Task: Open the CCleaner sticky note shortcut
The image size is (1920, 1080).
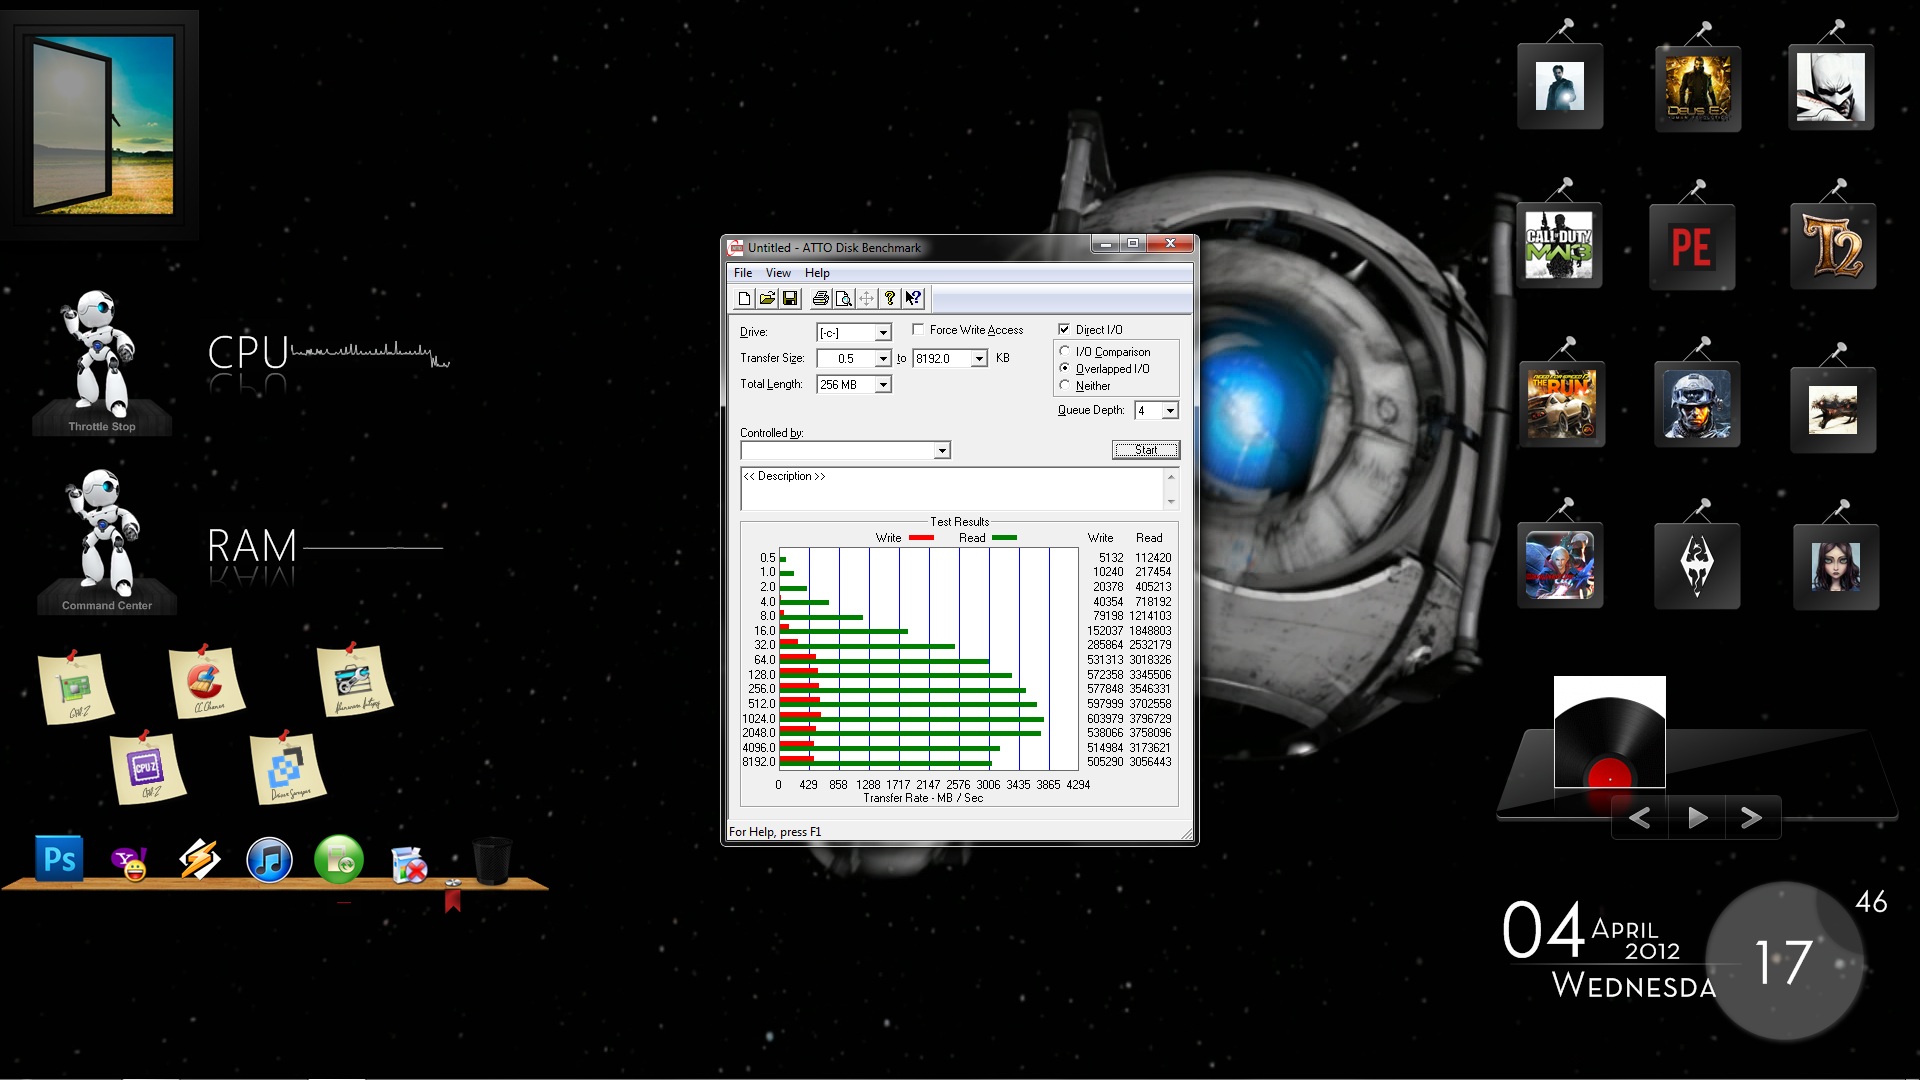Action: click(x=207, y=681)
